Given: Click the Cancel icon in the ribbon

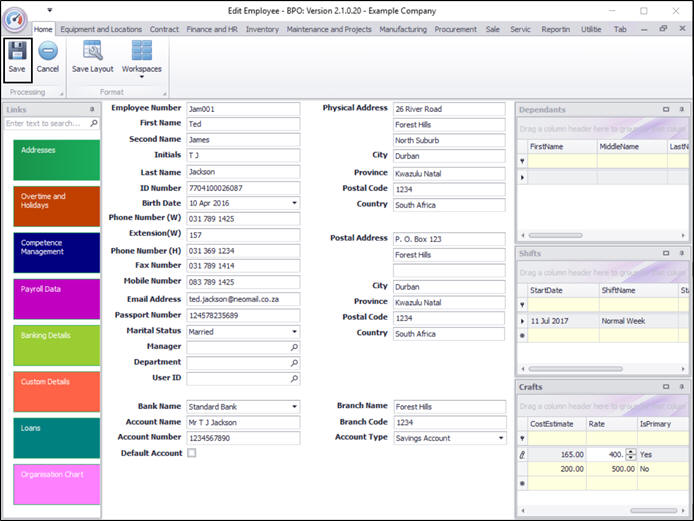Looking at the screenshot, I should (x=48, y=52).
